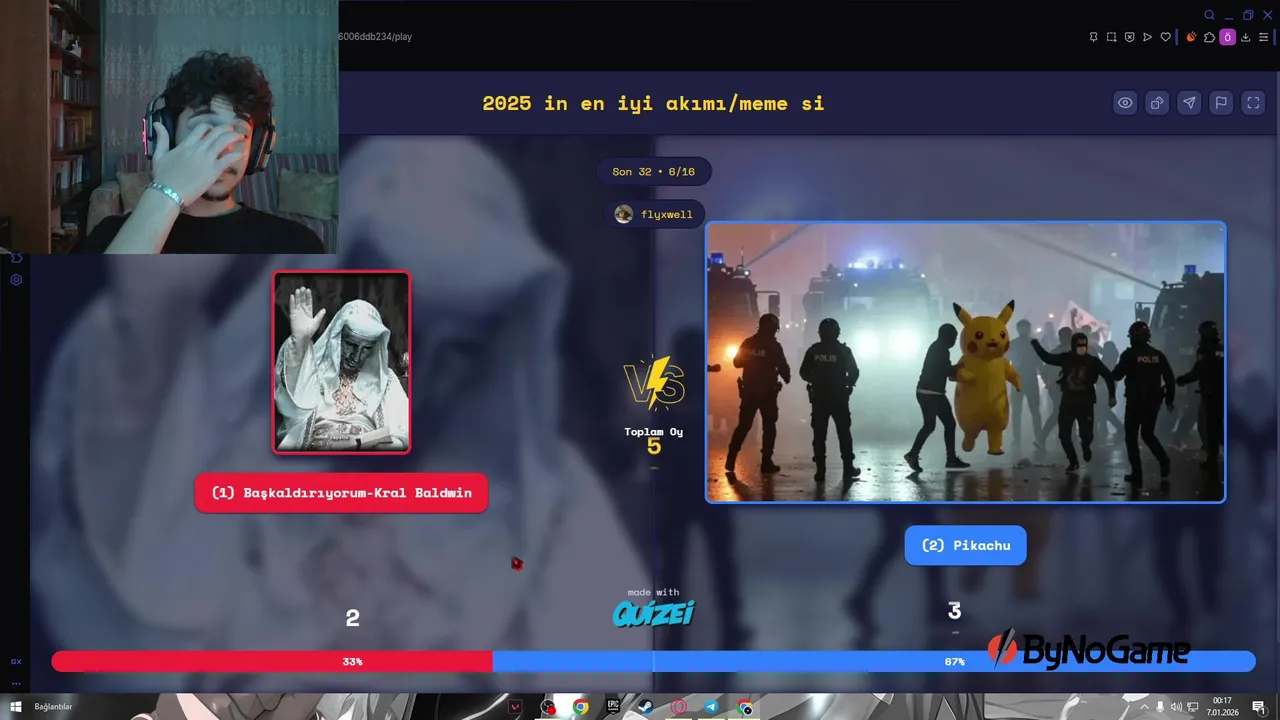Open ad blocker shield icon
Screen dimensions: 1280x720
tap(1129, 37)
